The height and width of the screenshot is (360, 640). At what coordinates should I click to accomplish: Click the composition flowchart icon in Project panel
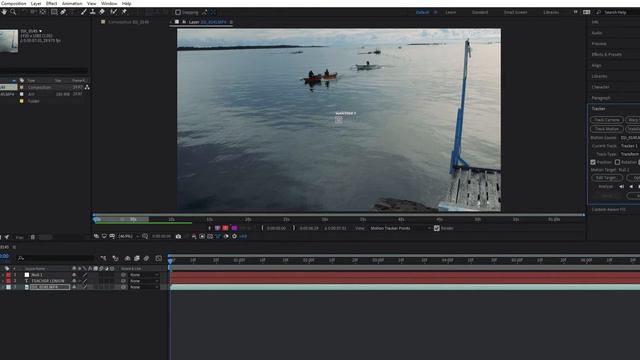[87, 87]
